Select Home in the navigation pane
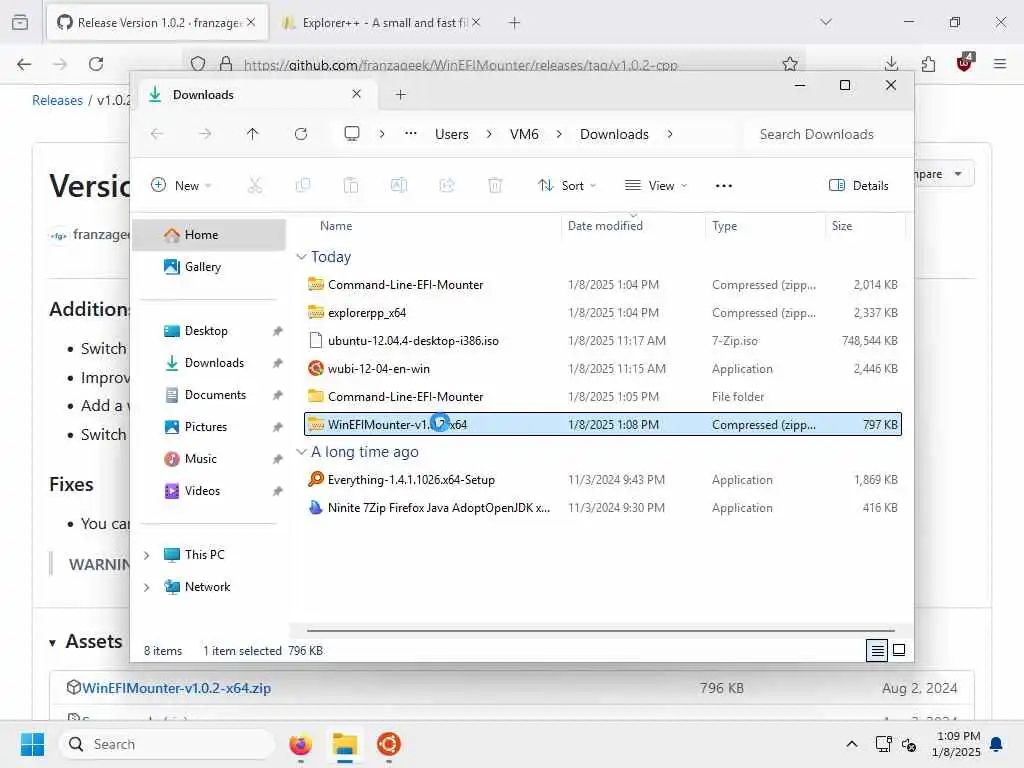 click(x=209, y=235)
